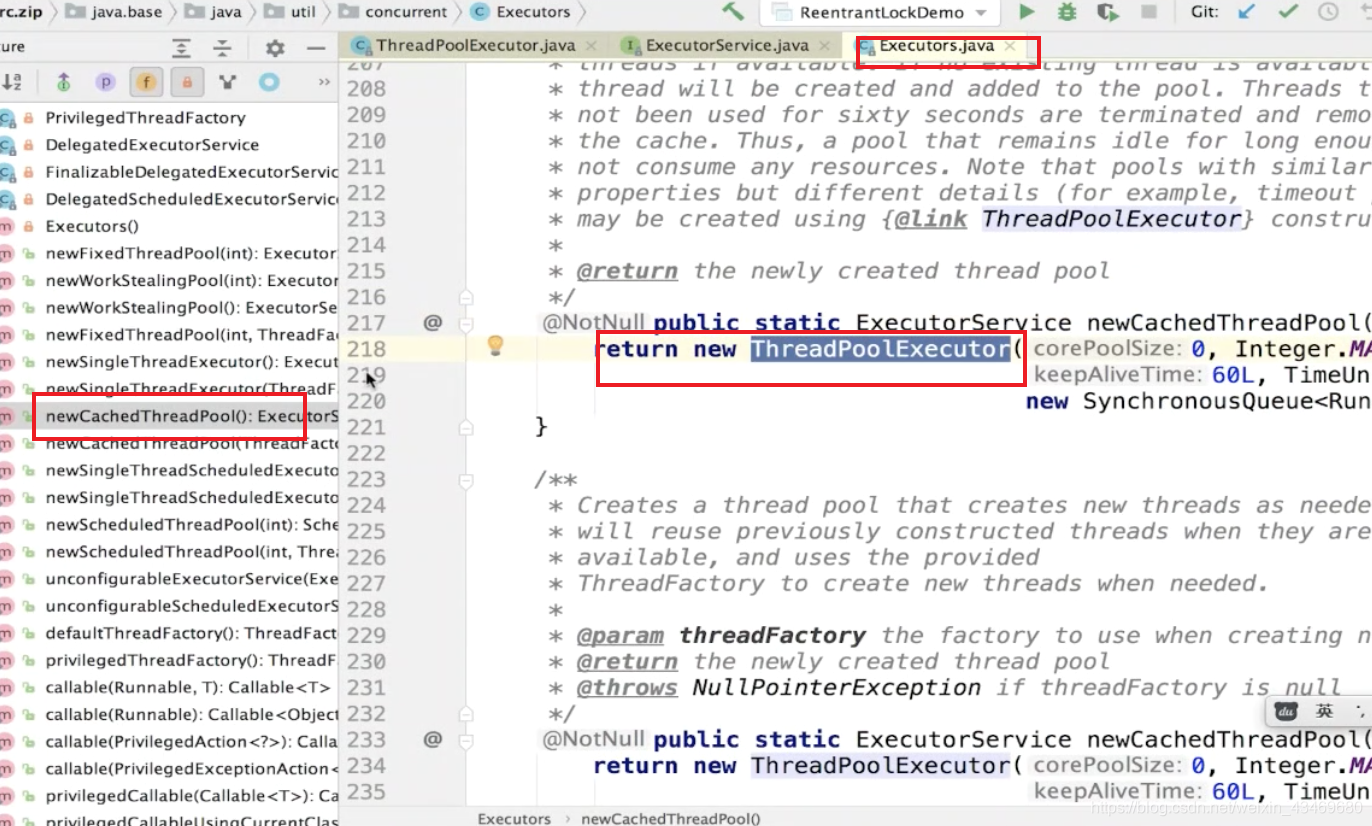Collapse the Javadoc fold at line 223

(x=466, y=480)
